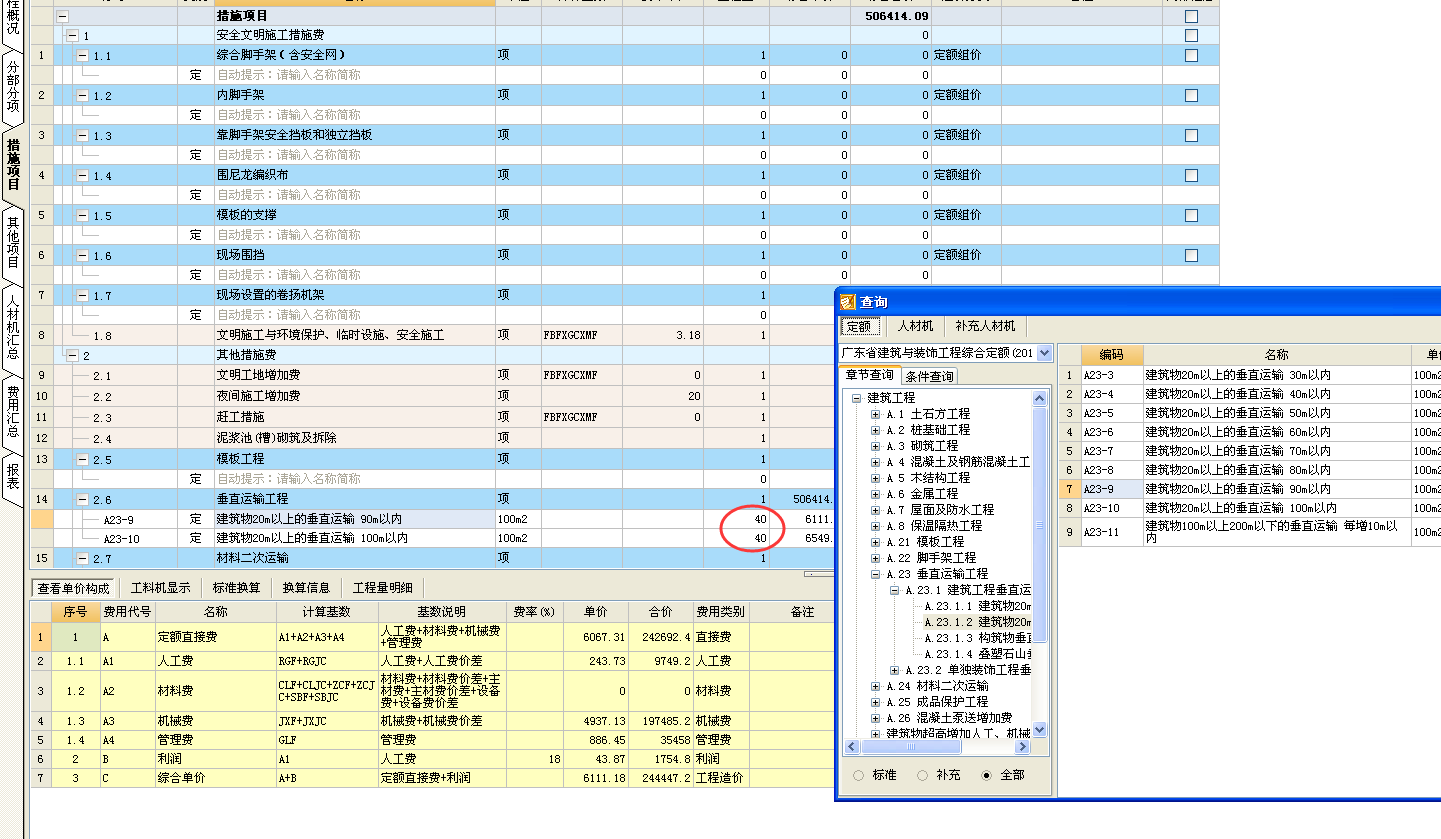Open the 换算信息 bottom tab
The width and height of the screenshot is (1441, 839).
click(306, 588)
